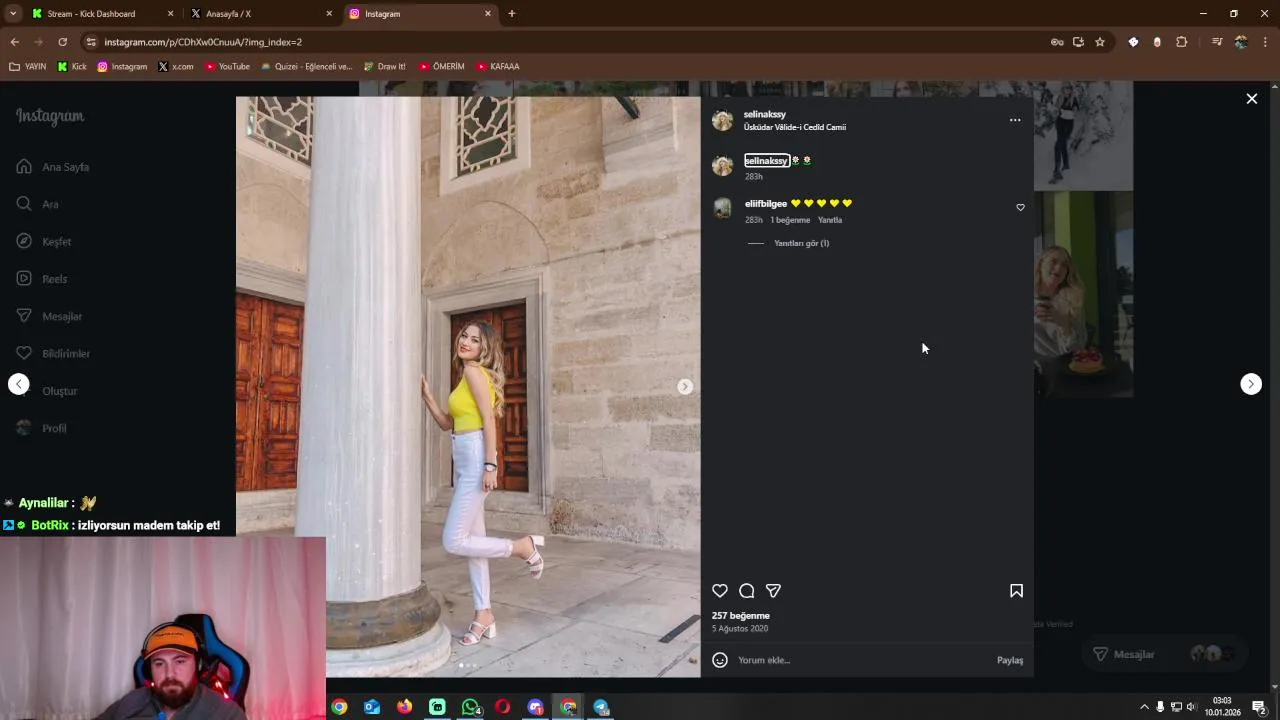Open Telegram from the taskbar

coord(601,707)
